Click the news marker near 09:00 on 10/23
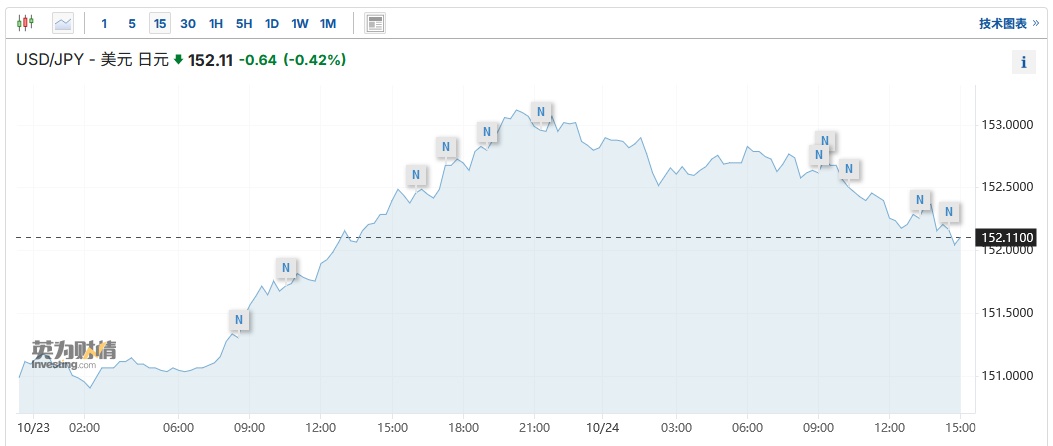Viewport: 1053px width, 446px height. click(x=238, y=320)
